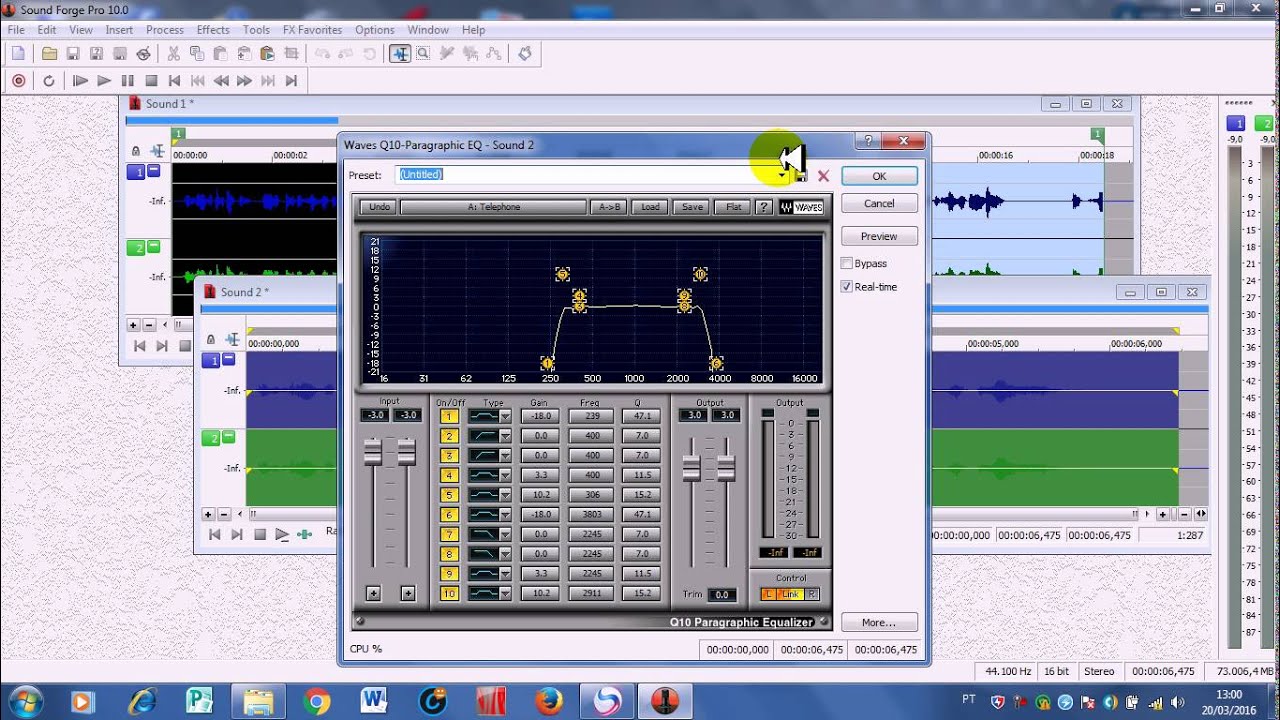This screenshot has height=720, width=1280.
Task: Click Stop in the main transport bar
Action: point(151,81)
